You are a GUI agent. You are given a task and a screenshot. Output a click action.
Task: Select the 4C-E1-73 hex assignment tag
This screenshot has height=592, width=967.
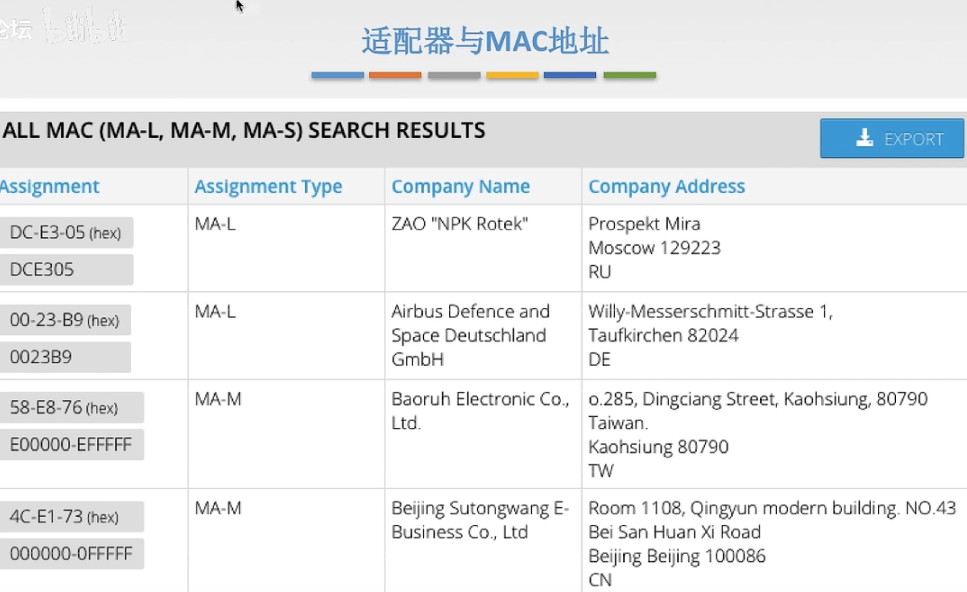click(70, 517)
